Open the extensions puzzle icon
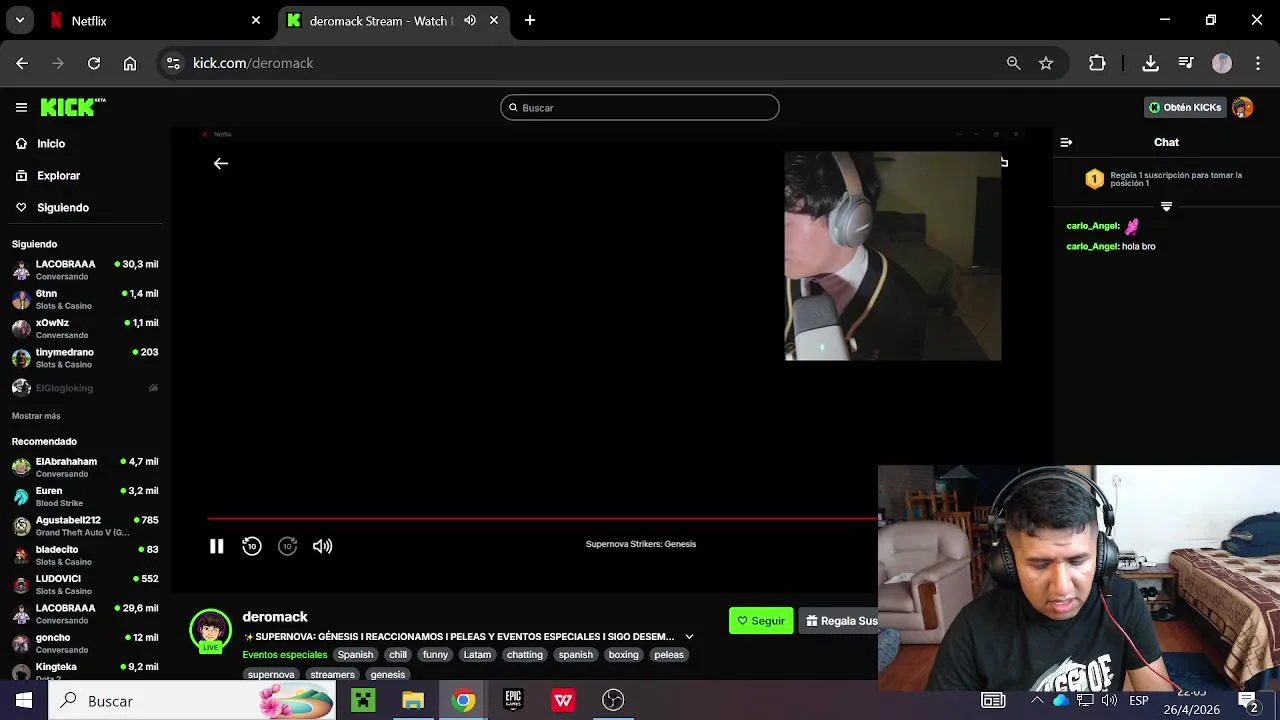This screenshot has height=720, width=1280. click(1097, 63)
